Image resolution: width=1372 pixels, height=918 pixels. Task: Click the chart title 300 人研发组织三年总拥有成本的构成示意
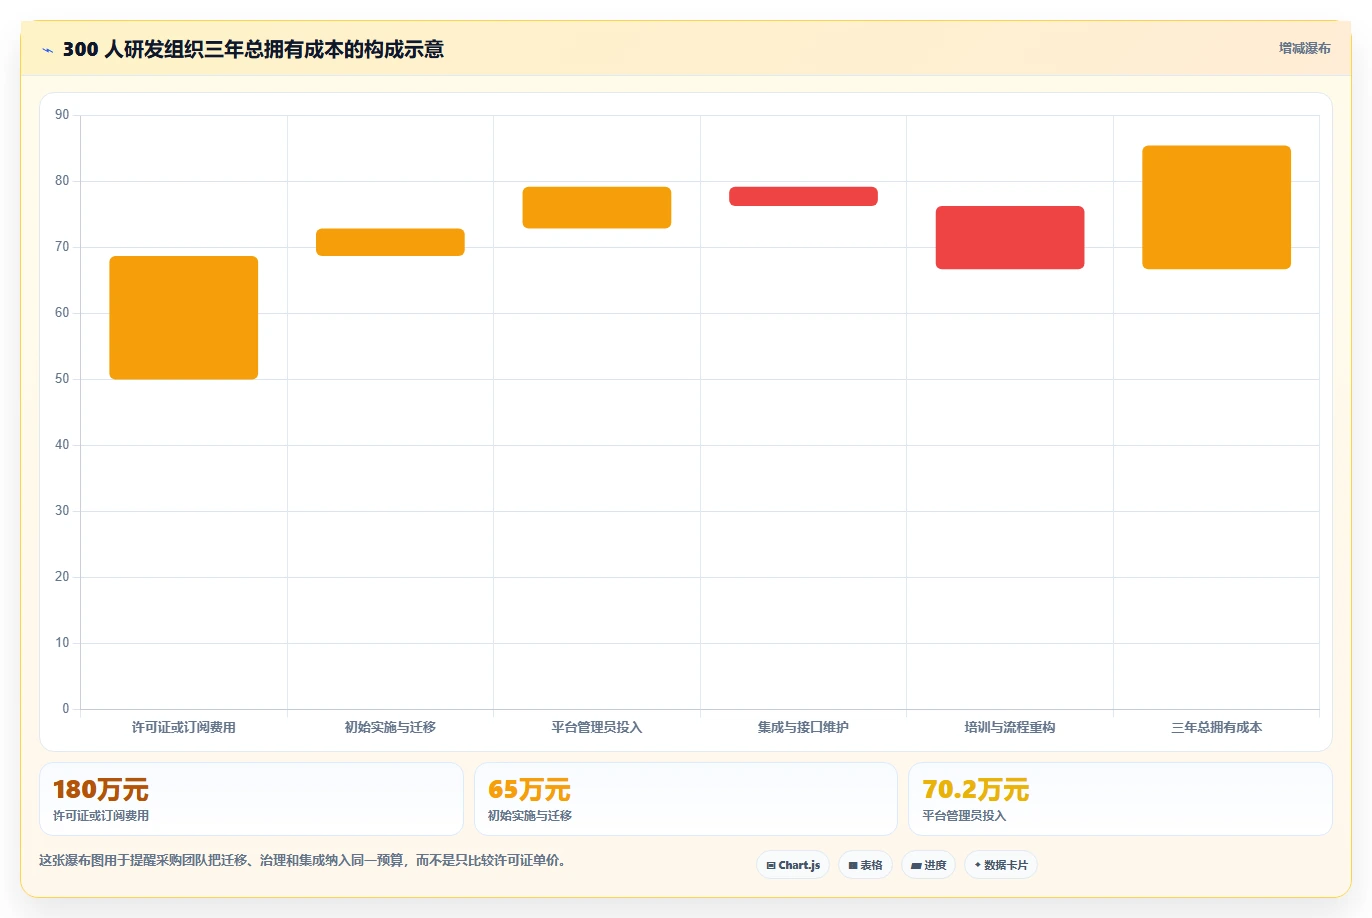(253, 49)
